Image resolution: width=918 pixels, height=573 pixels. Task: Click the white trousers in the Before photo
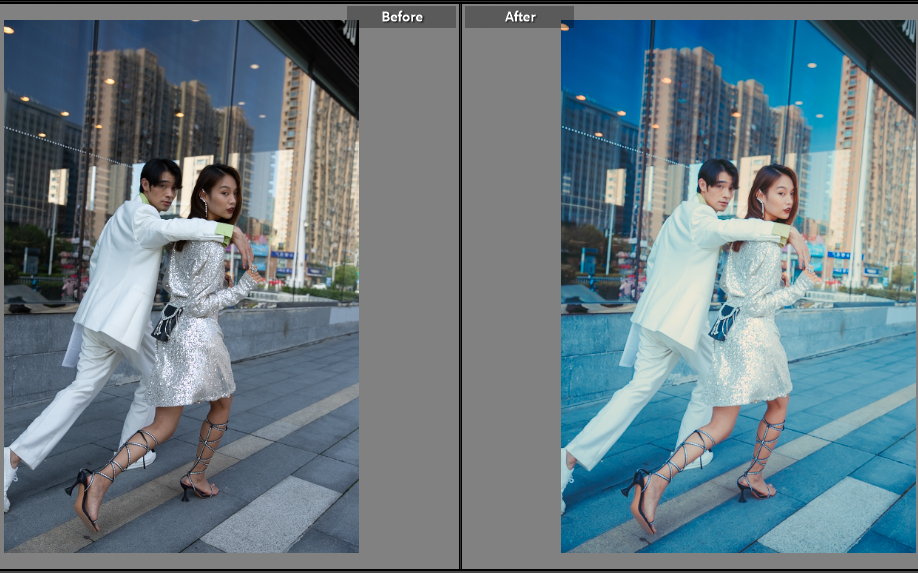coord(80,390)
